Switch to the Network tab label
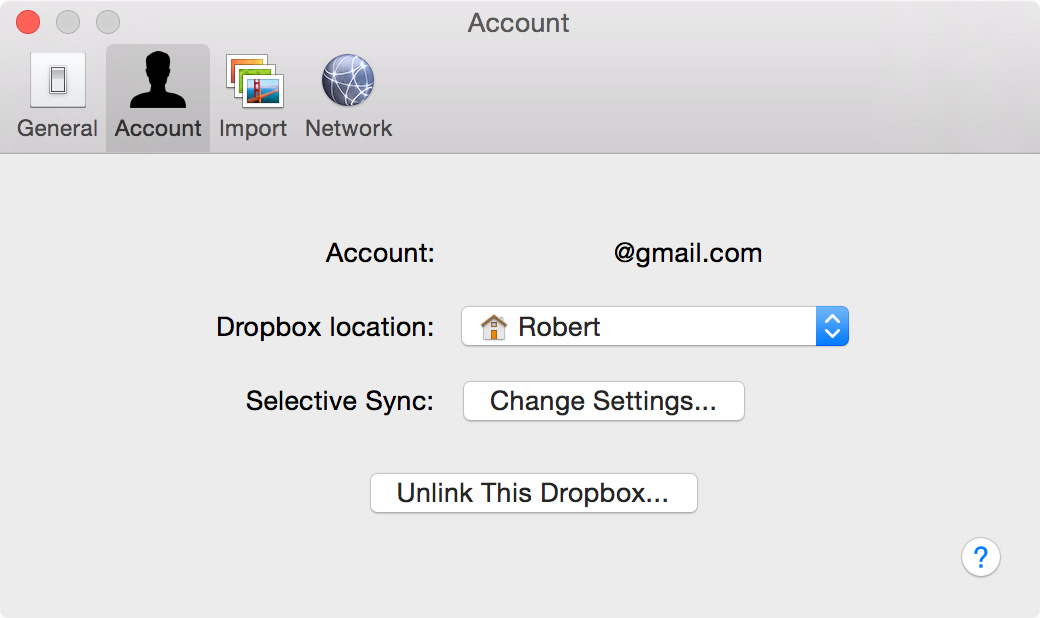Viewport: 1040px width, 618px height. tap(348, 128)
